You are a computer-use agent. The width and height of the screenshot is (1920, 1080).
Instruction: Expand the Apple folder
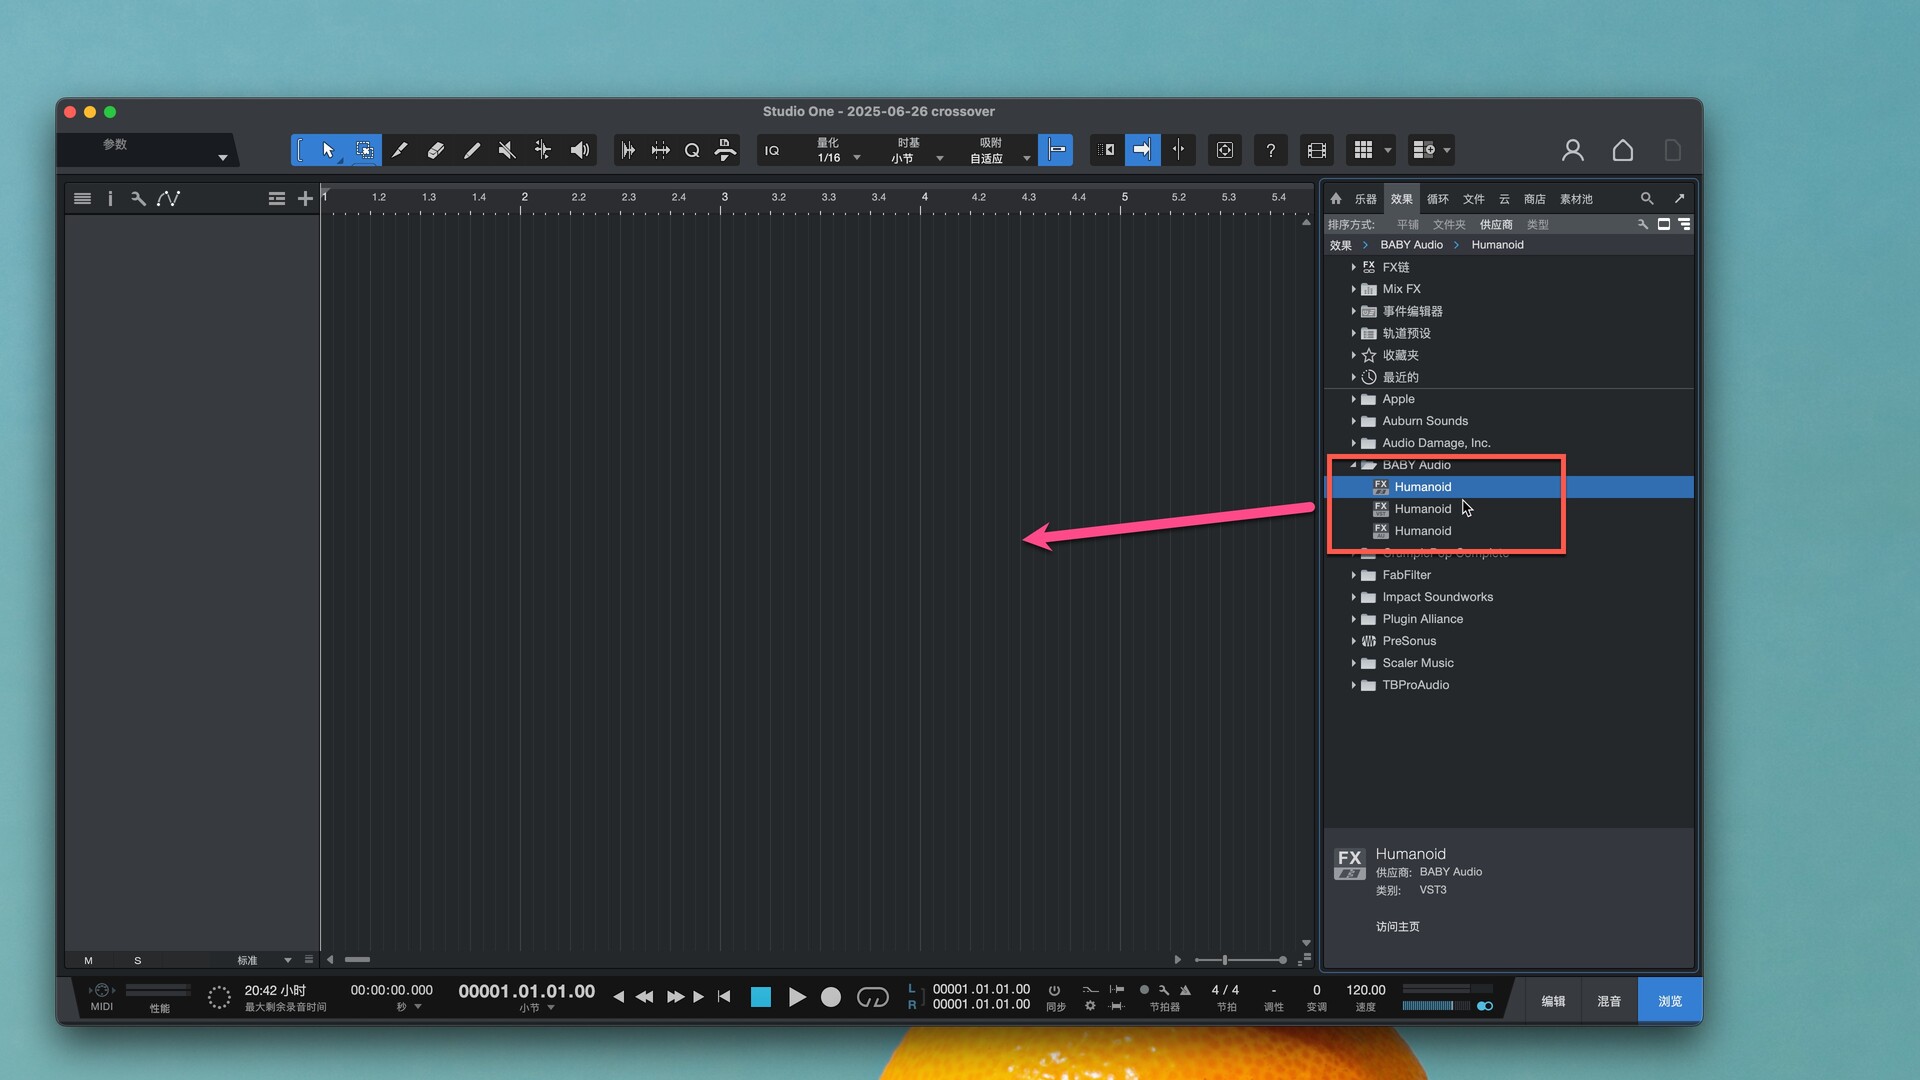1353,399
